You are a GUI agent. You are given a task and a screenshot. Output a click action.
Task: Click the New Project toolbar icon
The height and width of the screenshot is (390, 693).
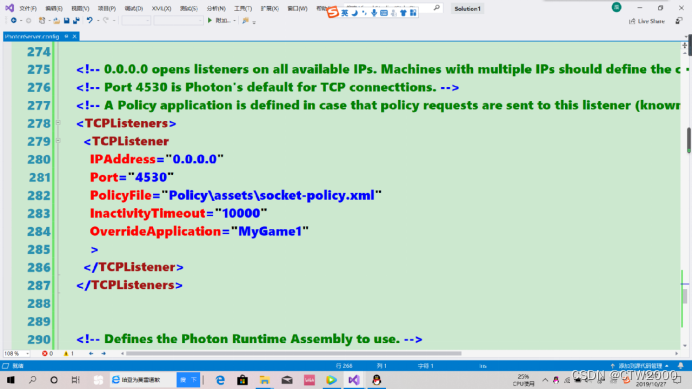tap(42, 20)
